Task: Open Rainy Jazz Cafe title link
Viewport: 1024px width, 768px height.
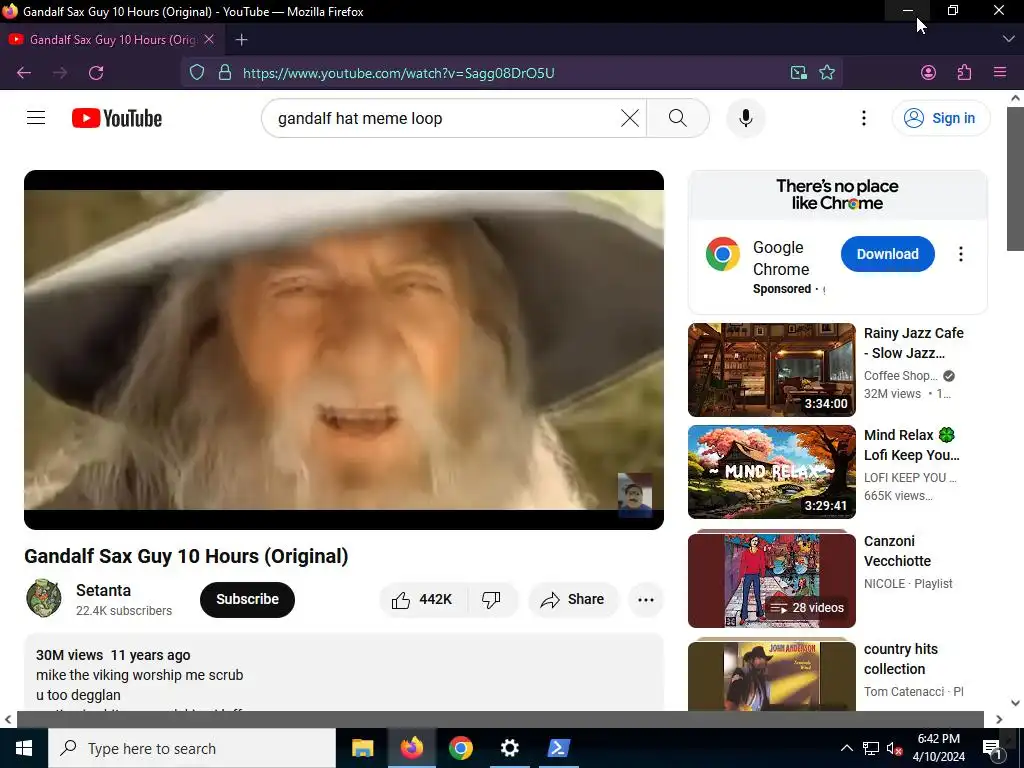Action: tap(913, 343)
